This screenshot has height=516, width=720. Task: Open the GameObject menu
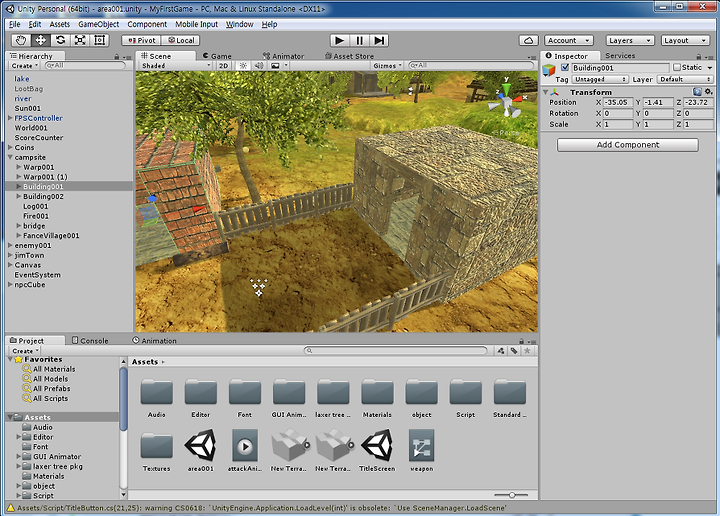(98, 24)
